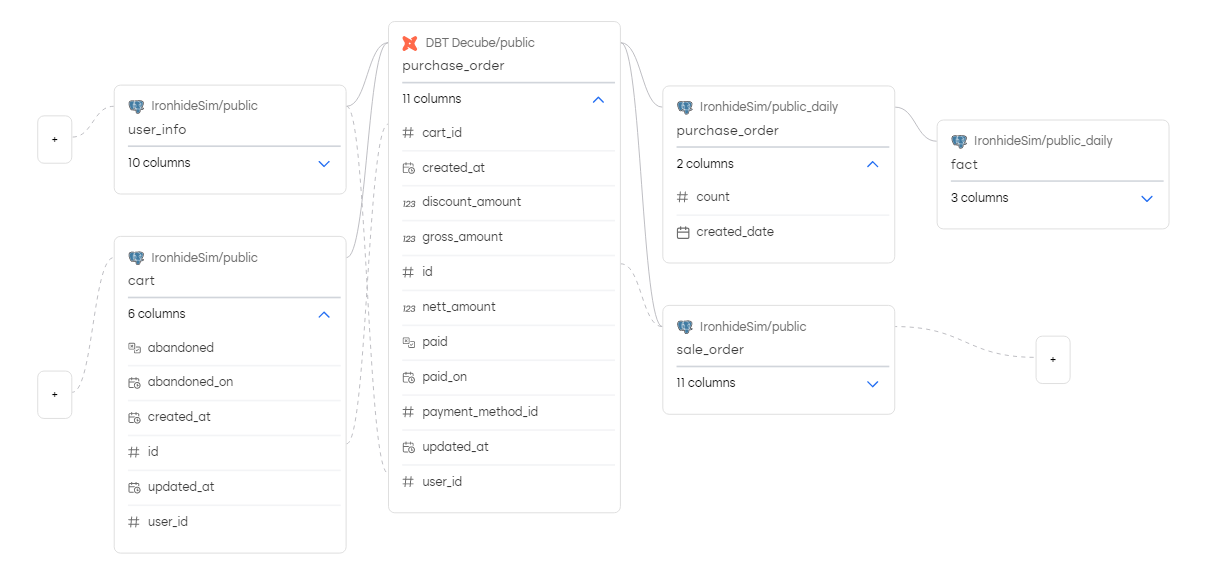Viewport: 1225px width, 578px height.
Task: Collapse the cart 6 columns list
Action: [x=323, y=314]
